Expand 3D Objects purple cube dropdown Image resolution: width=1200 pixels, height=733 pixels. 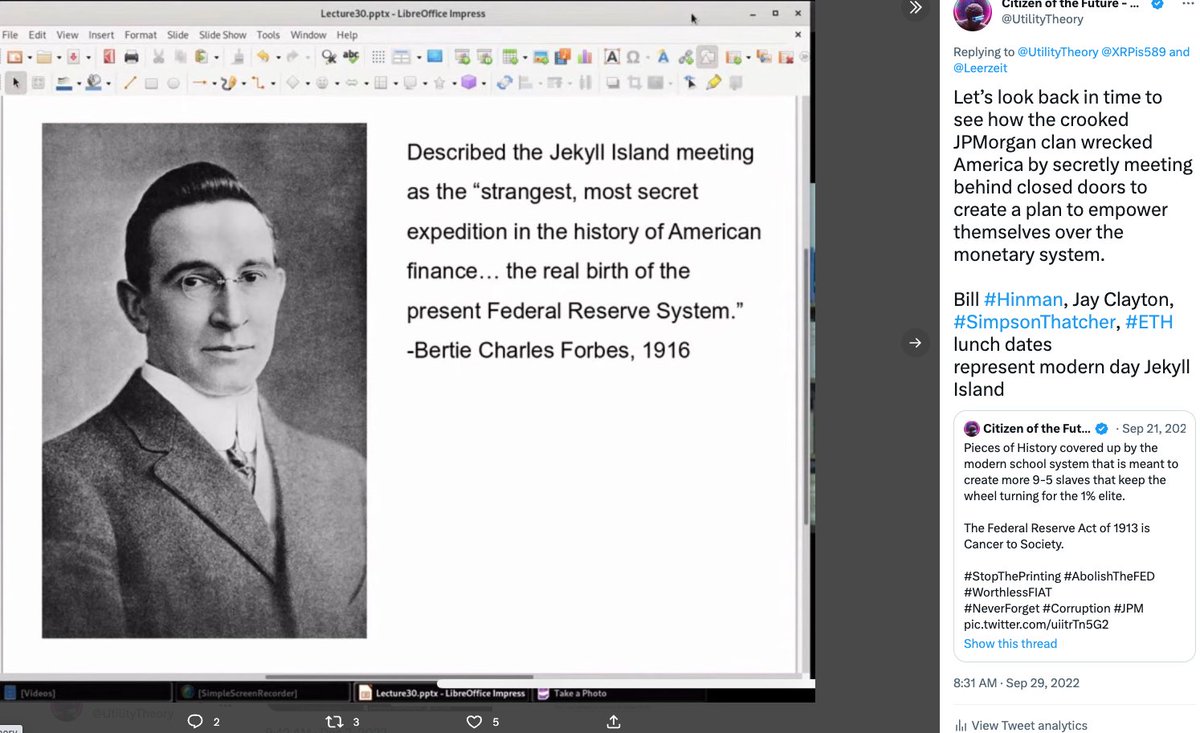point(484,83)
